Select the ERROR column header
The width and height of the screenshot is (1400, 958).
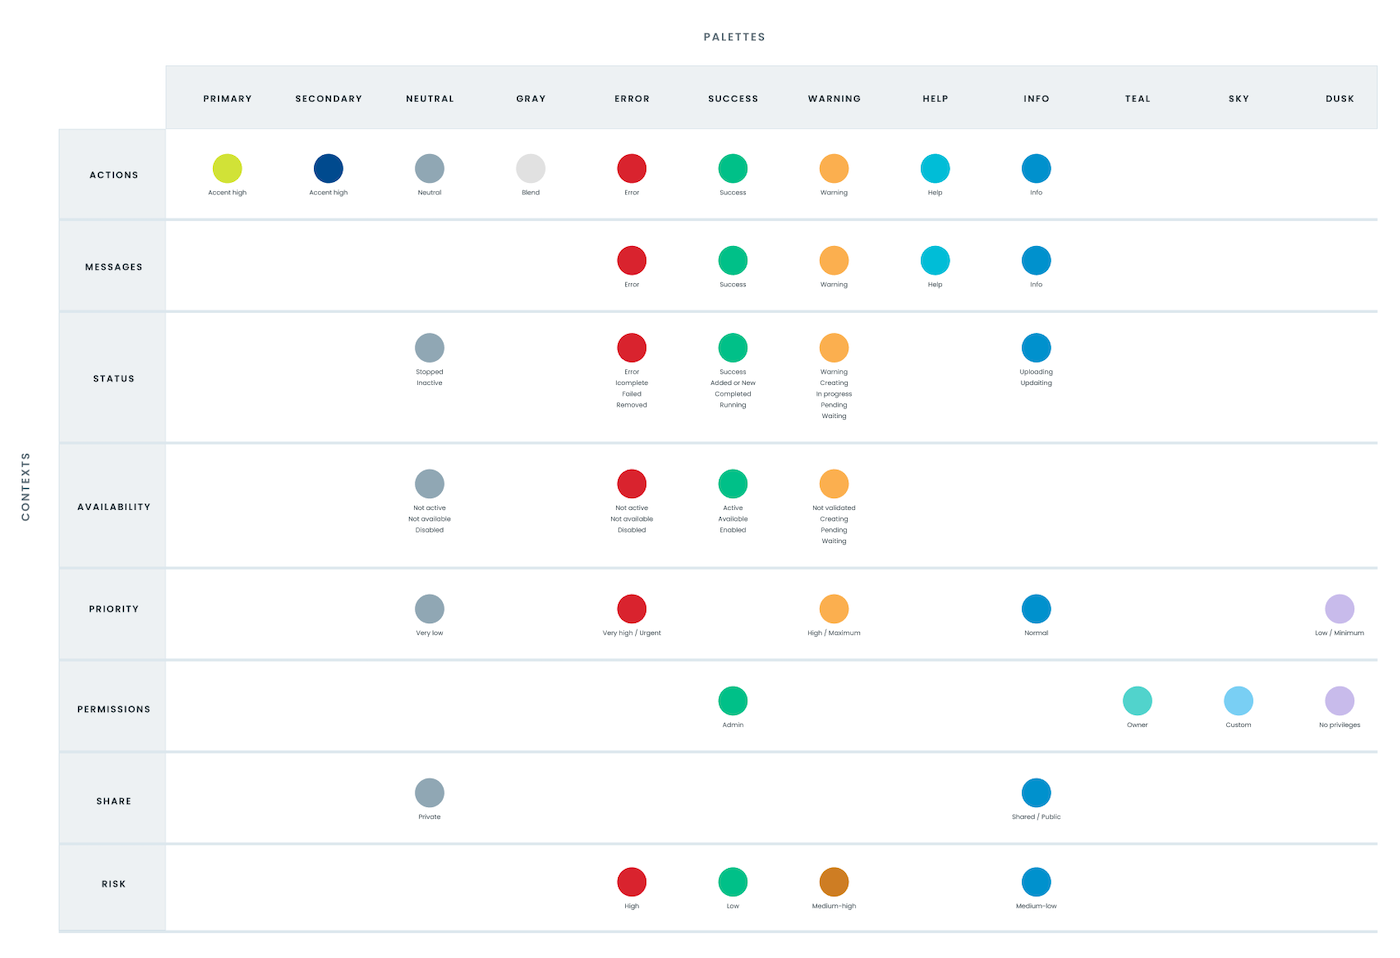(x=631, y=98)
